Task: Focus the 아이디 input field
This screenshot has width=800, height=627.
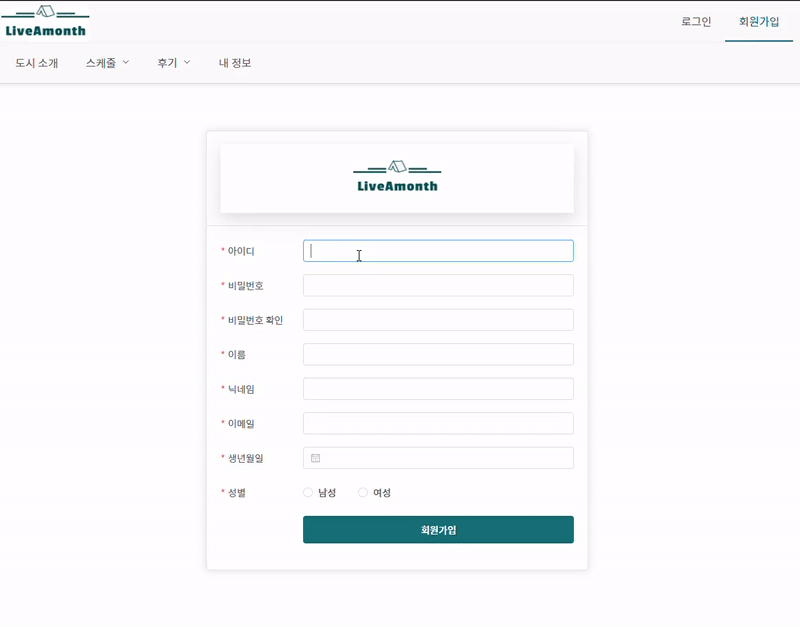Action: tap(438, 251)
